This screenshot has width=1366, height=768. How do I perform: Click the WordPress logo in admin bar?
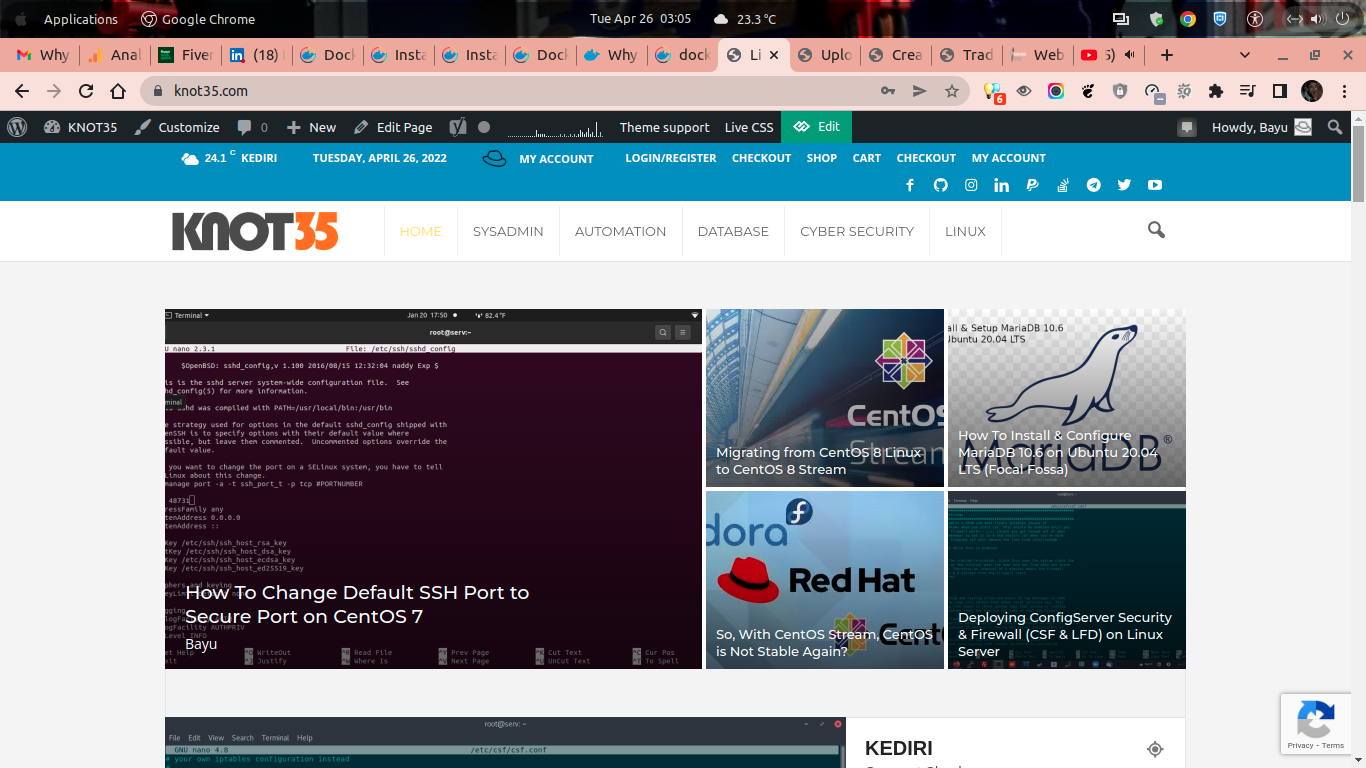17,127
